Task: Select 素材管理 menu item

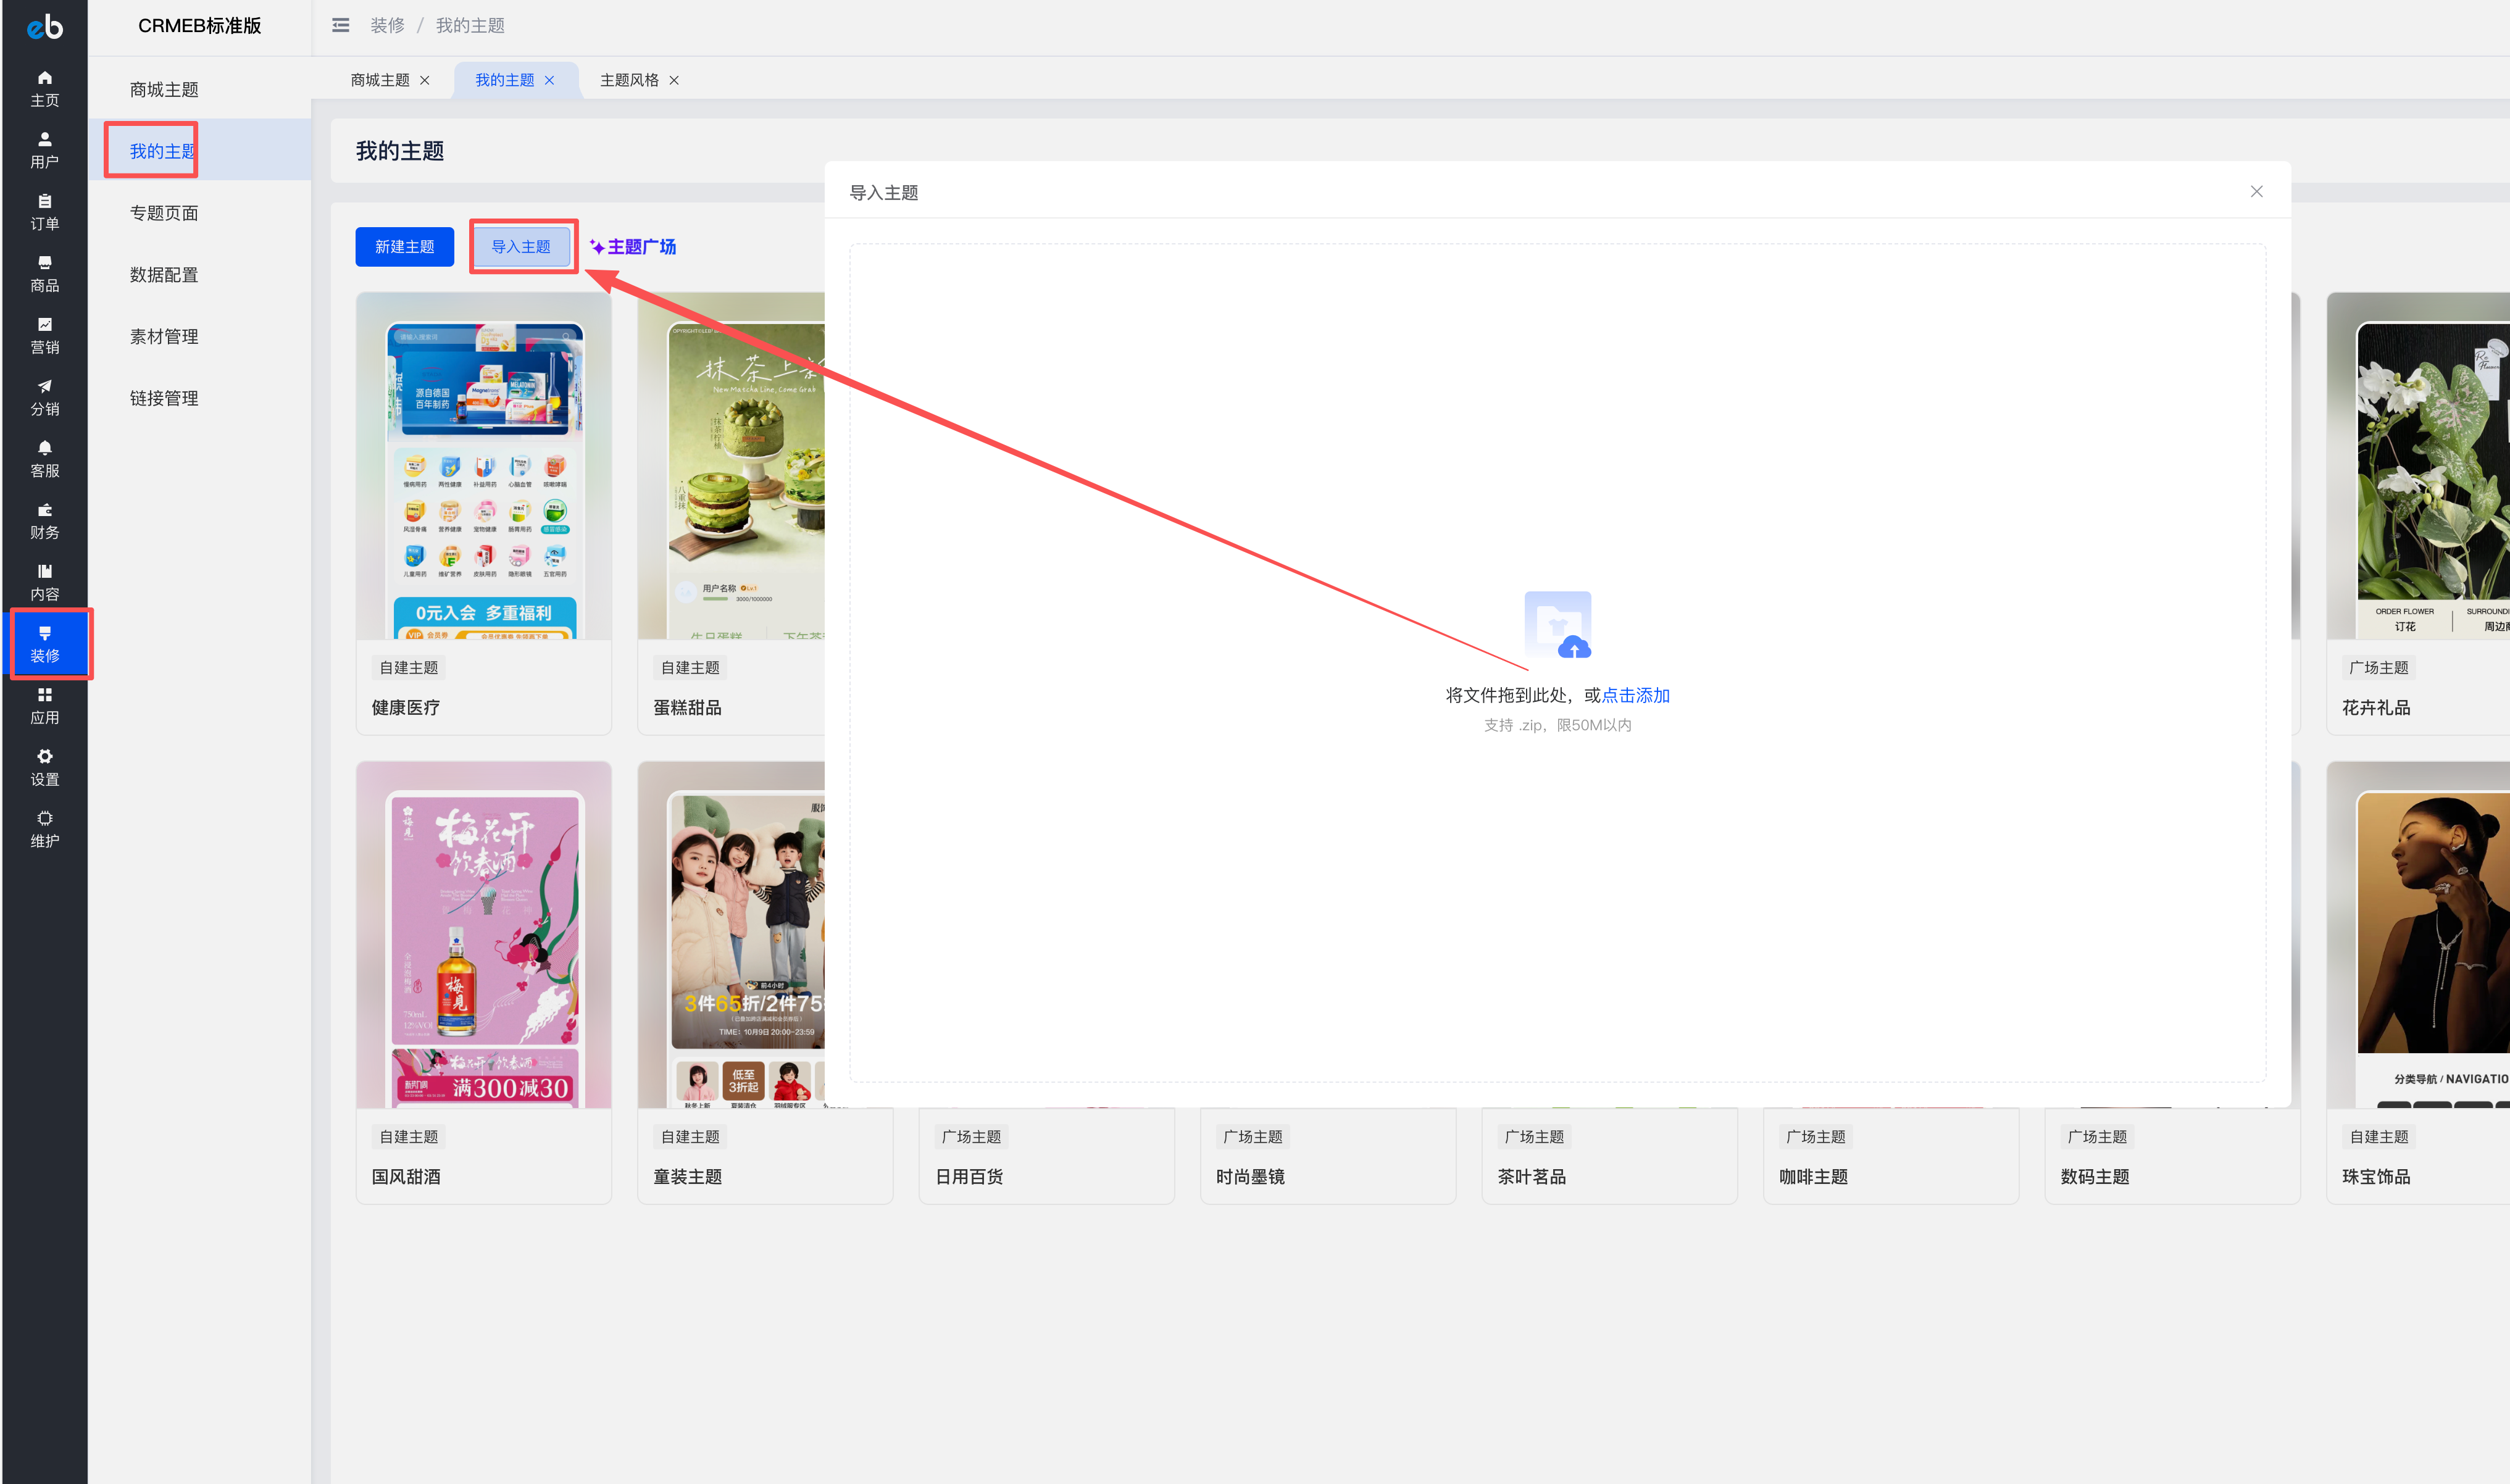Action: [x=164, y=336]
